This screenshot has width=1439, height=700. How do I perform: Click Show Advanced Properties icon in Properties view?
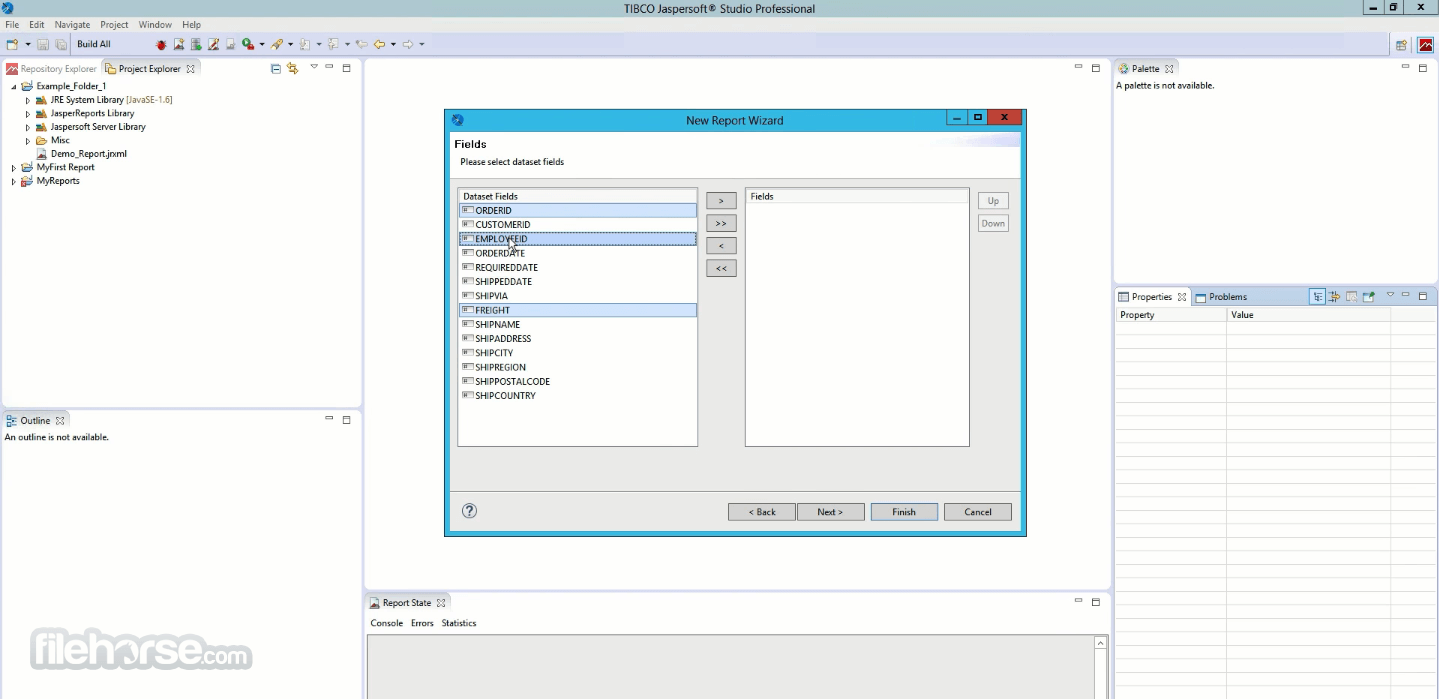coord(1334,296)
